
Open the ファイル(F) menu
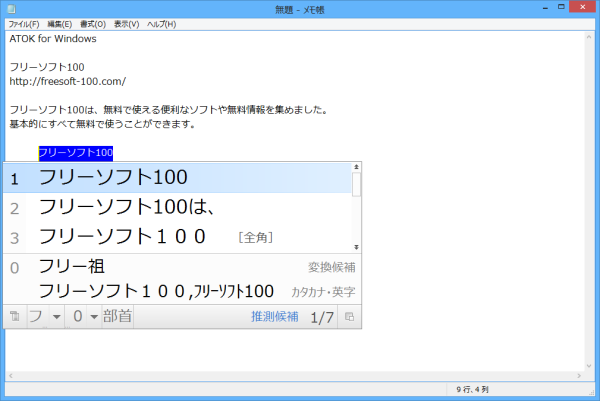tap(24, 24)
